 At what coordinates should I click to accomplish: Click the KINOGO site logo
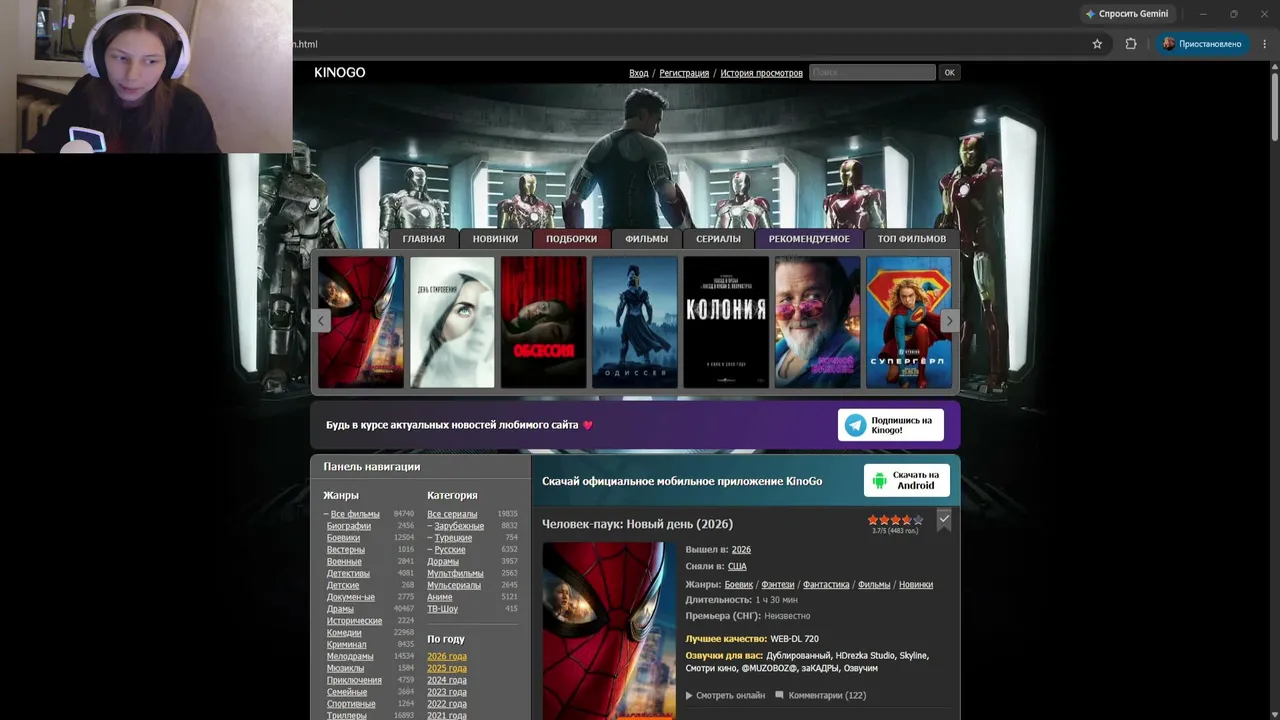click(x=340, y=73)
